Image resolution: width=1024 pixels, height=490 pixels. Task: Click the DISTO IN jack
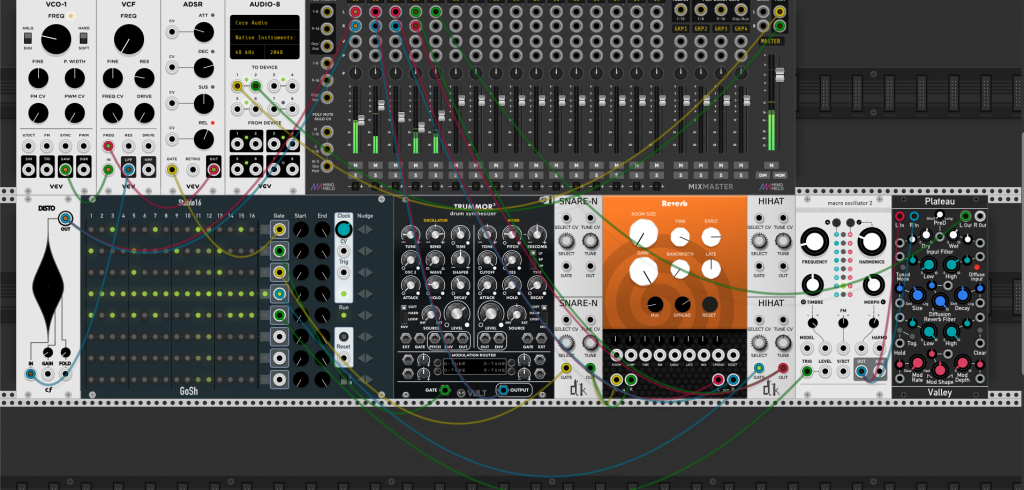(30, 374)
